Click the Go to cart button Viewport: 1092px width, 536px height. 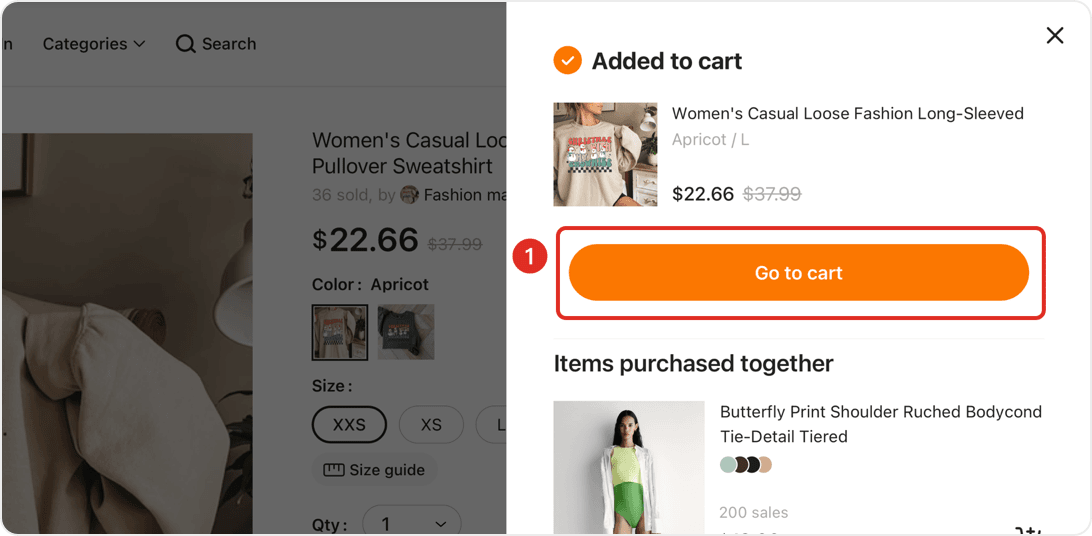point(798,273)
